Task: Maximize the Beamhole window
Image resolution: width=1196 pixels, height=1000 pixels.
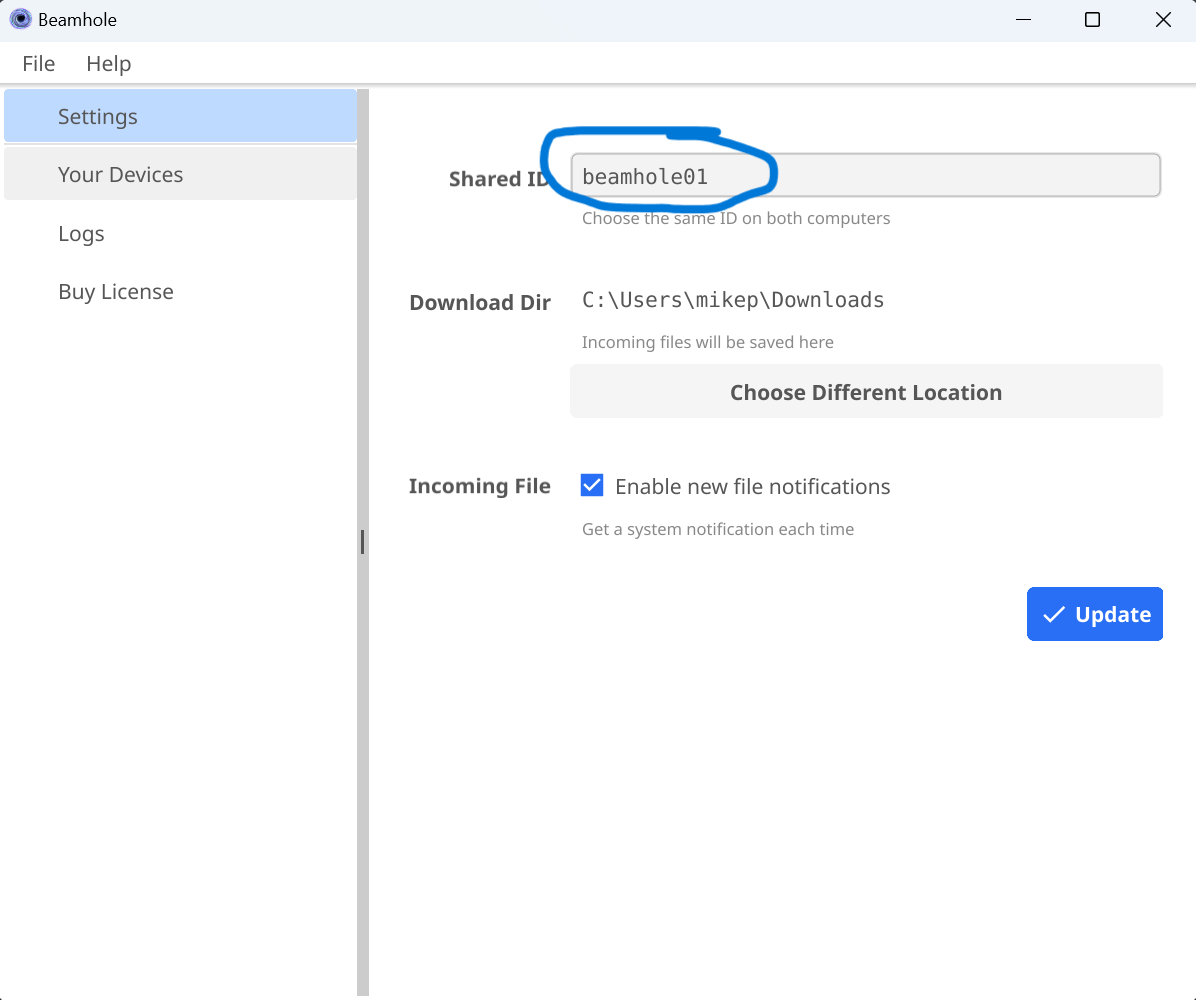Action: pyautogui.click(x=1092, y=20)
